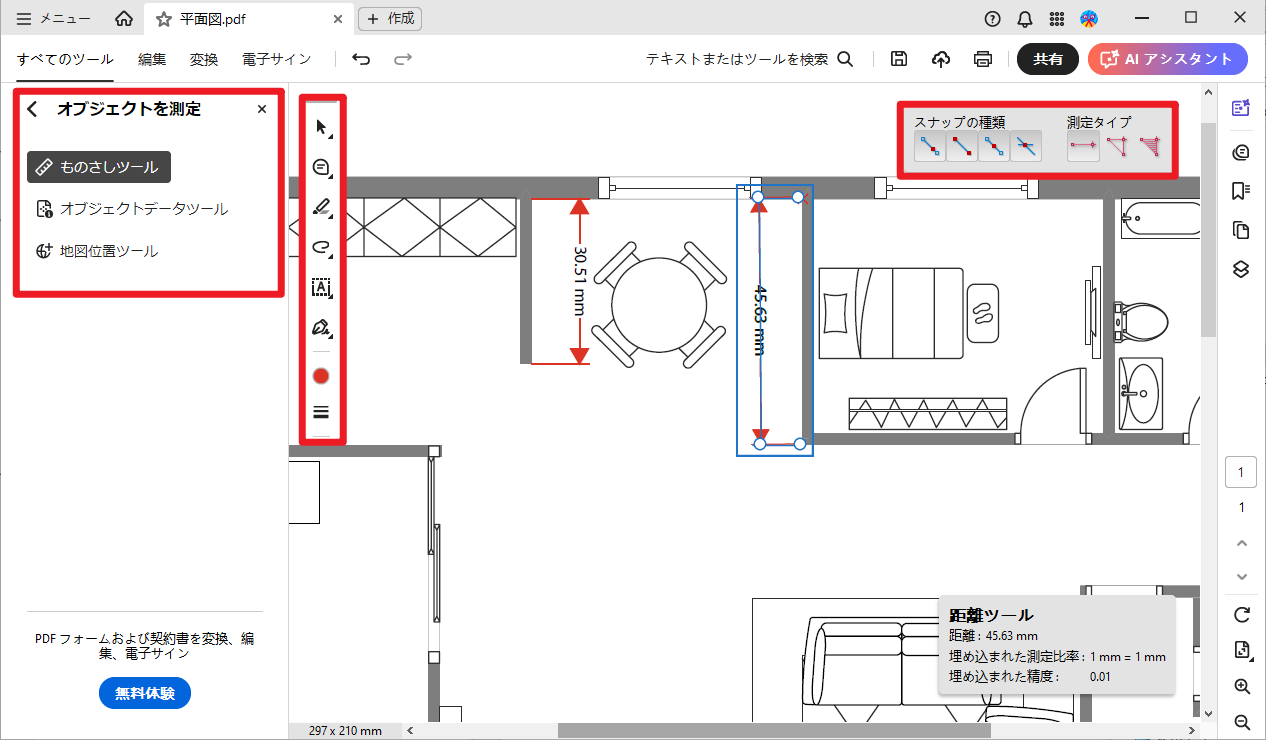Select the text box AI tool
The image size is (1266, 740).
tap(322, 287)
